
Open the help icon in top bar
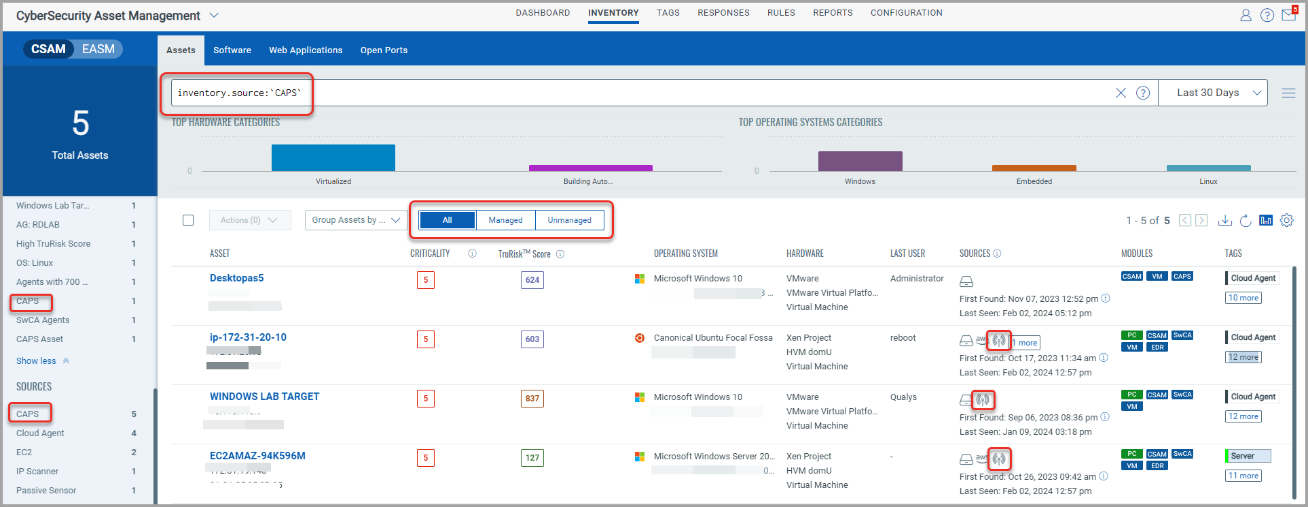click(1267, 15)
